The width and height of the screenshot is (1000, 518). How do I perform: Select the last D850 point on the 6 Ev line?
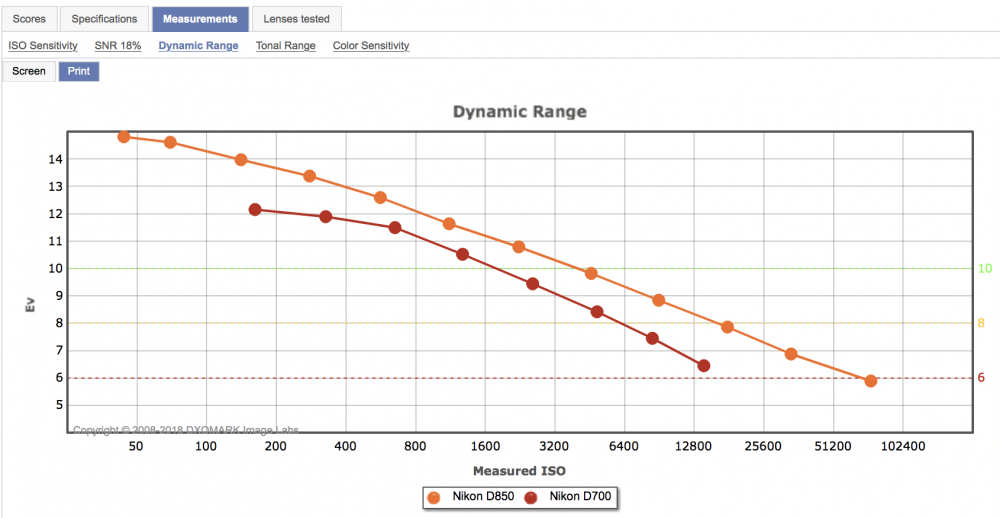click(x=871, y=381)
